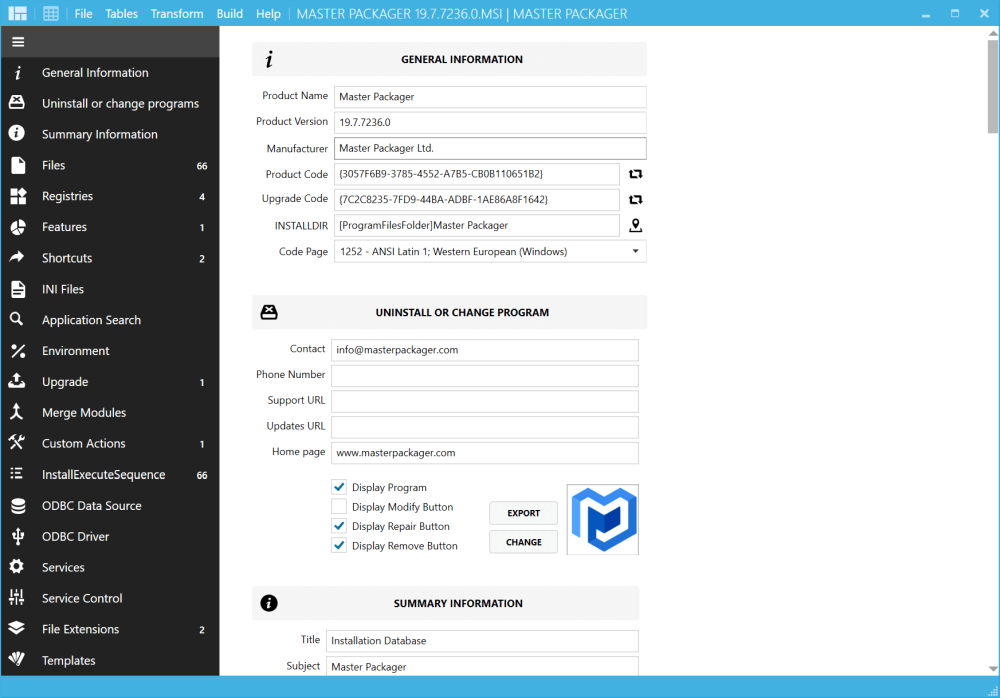Click the Service Control sliders icon
The width and height of the screenshot is (1000, 698).
pos(17,597)
